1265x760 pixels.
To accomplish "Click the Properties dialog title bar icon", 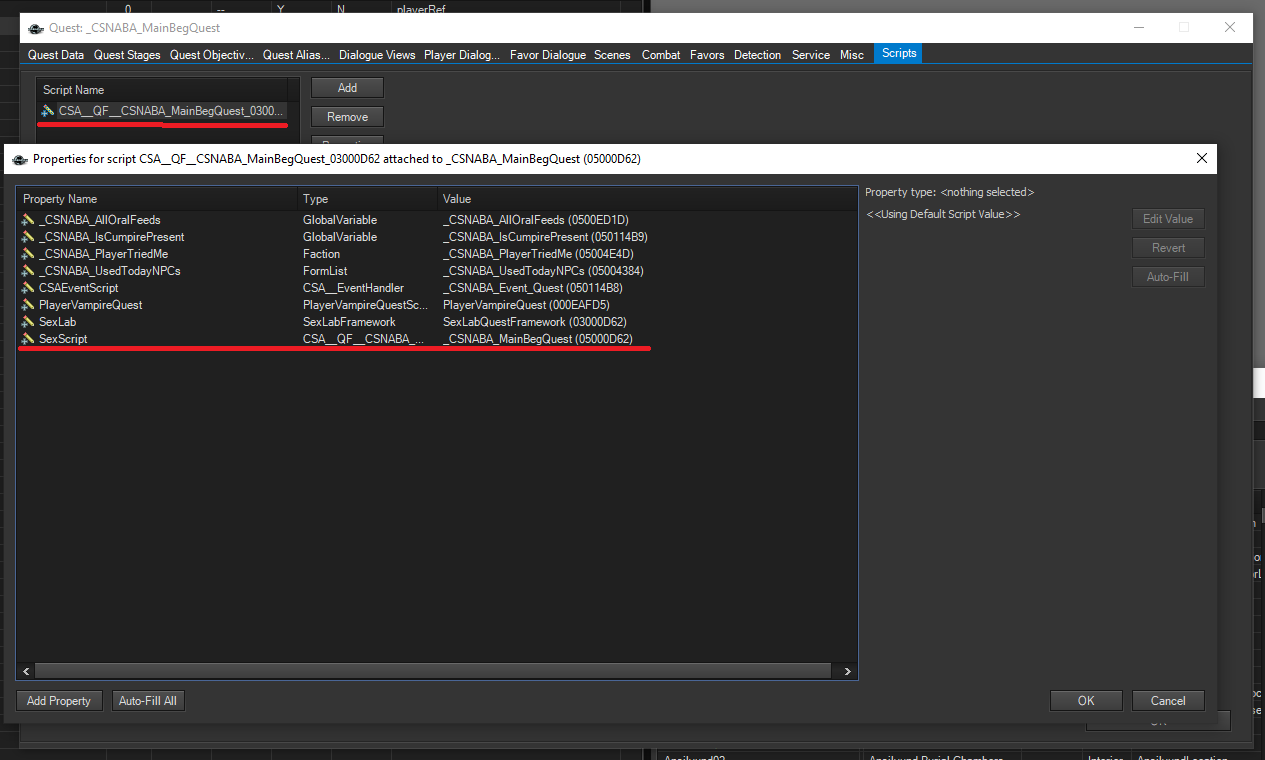I will pyautogui.click(x=20, y=158).
